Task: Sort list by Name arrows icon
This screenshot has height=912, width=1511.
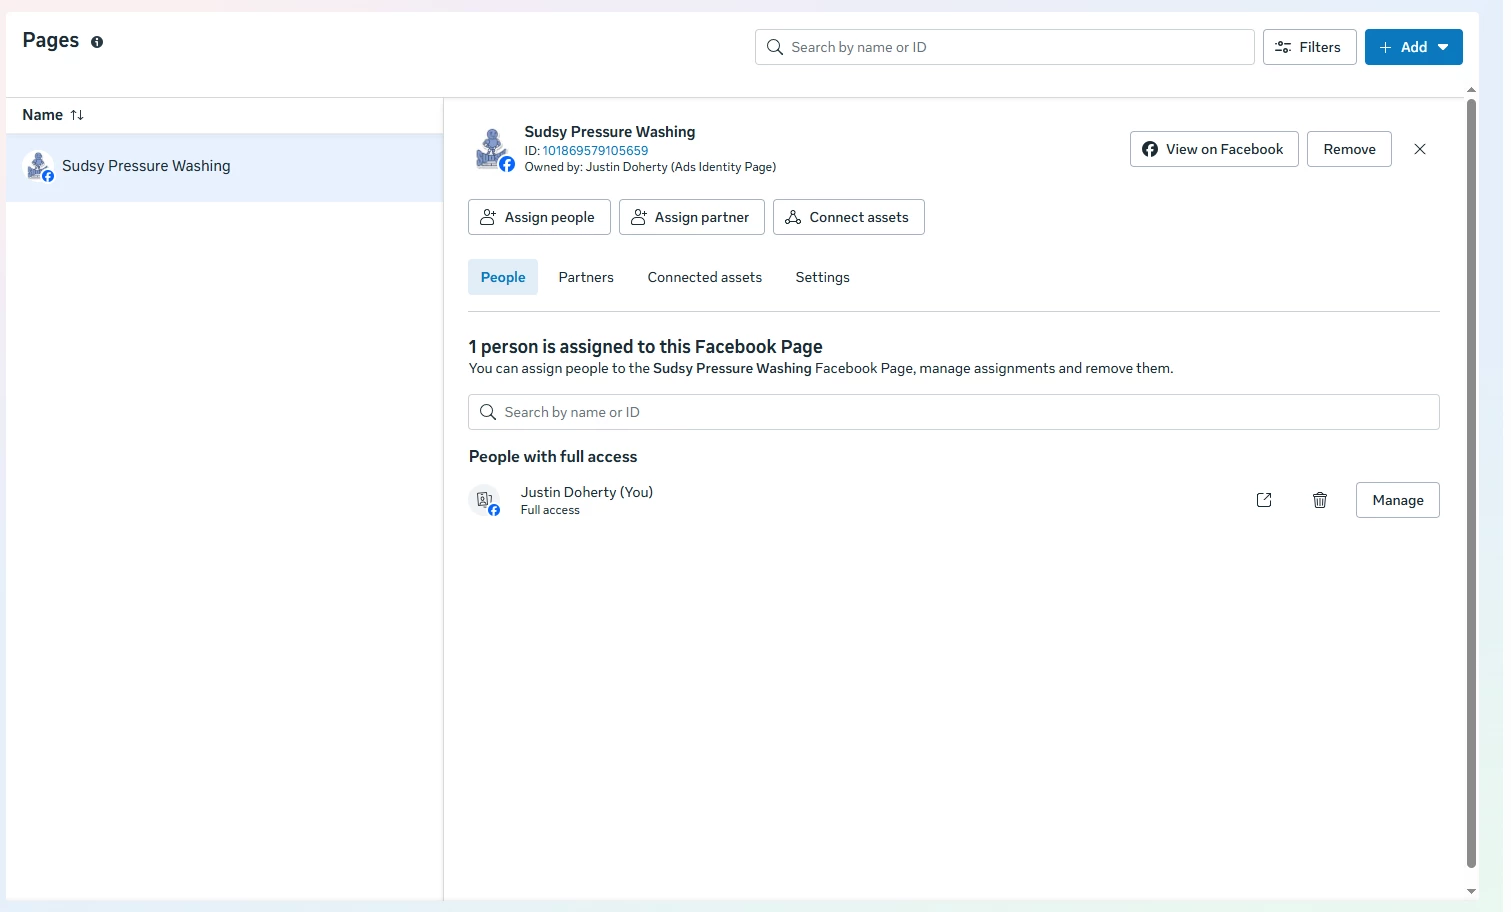Action: (77, 115)
